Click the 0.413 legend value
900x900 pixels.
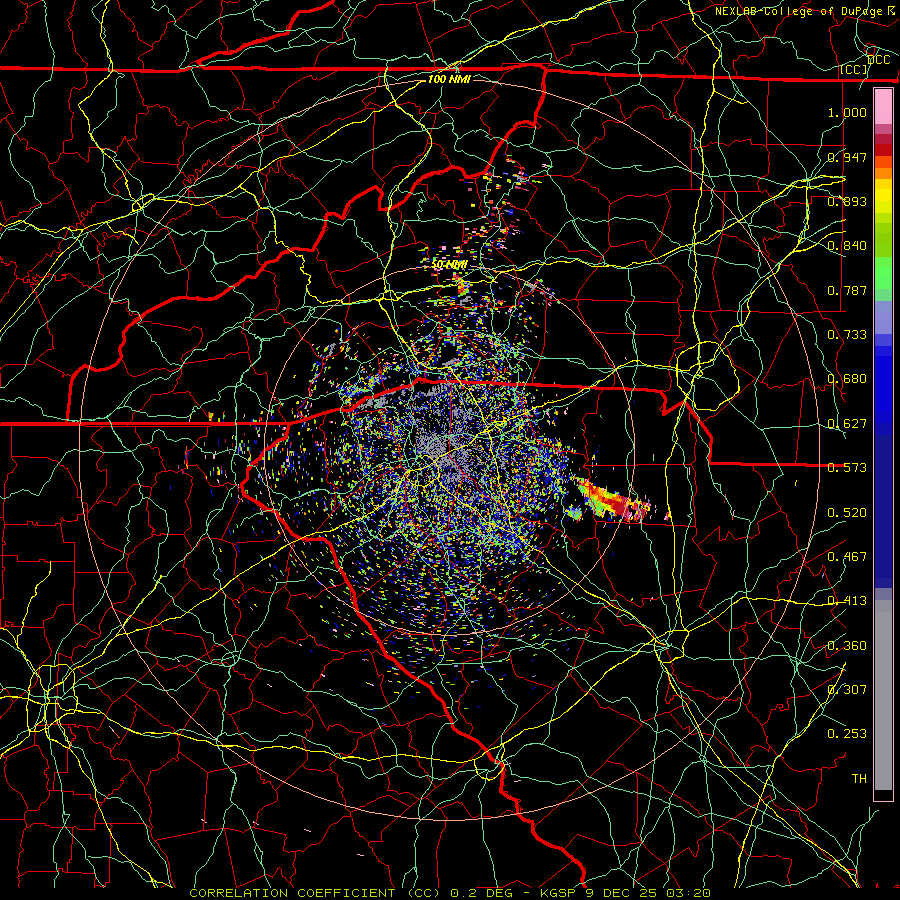click(847, 601)
